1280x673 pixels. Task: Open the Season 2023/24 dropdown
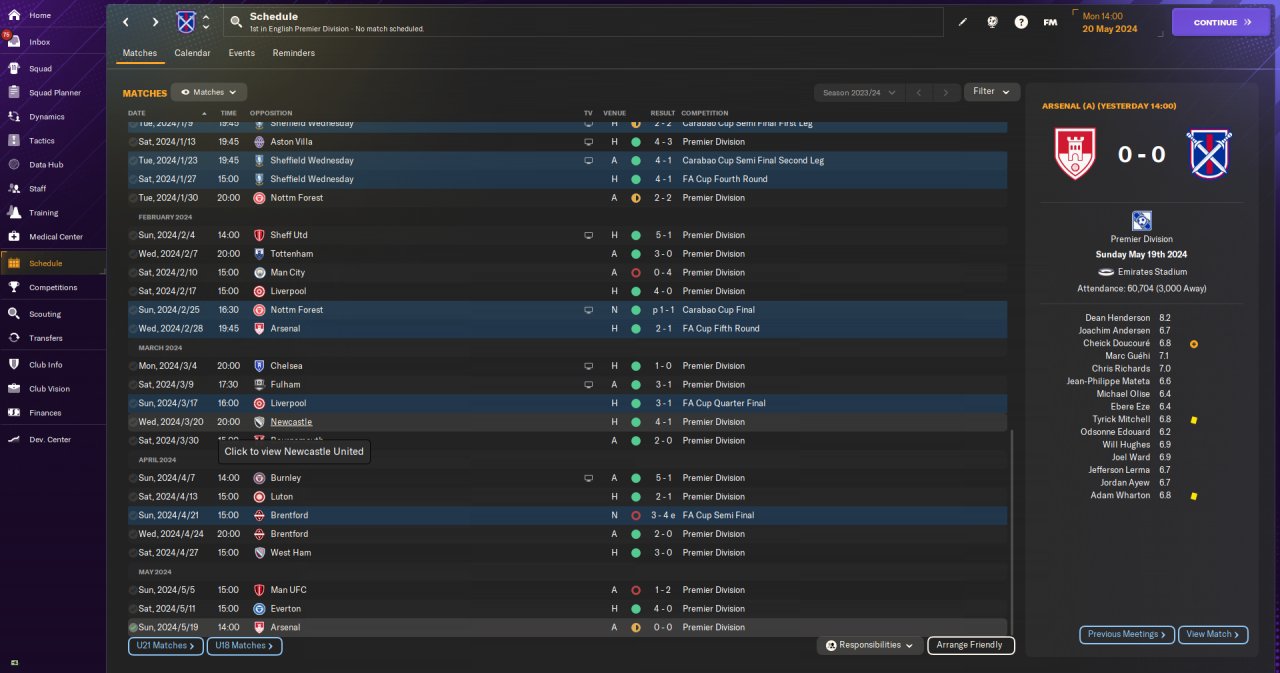point(857,92)
